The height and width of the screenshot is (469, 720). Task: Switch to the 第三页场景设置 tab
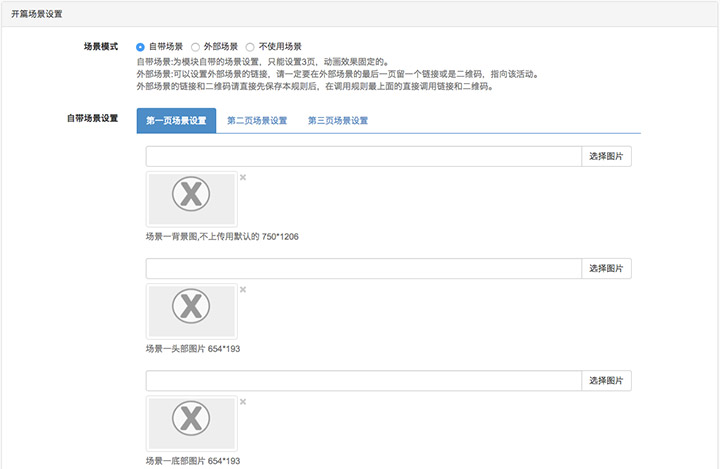pos(338,121)
